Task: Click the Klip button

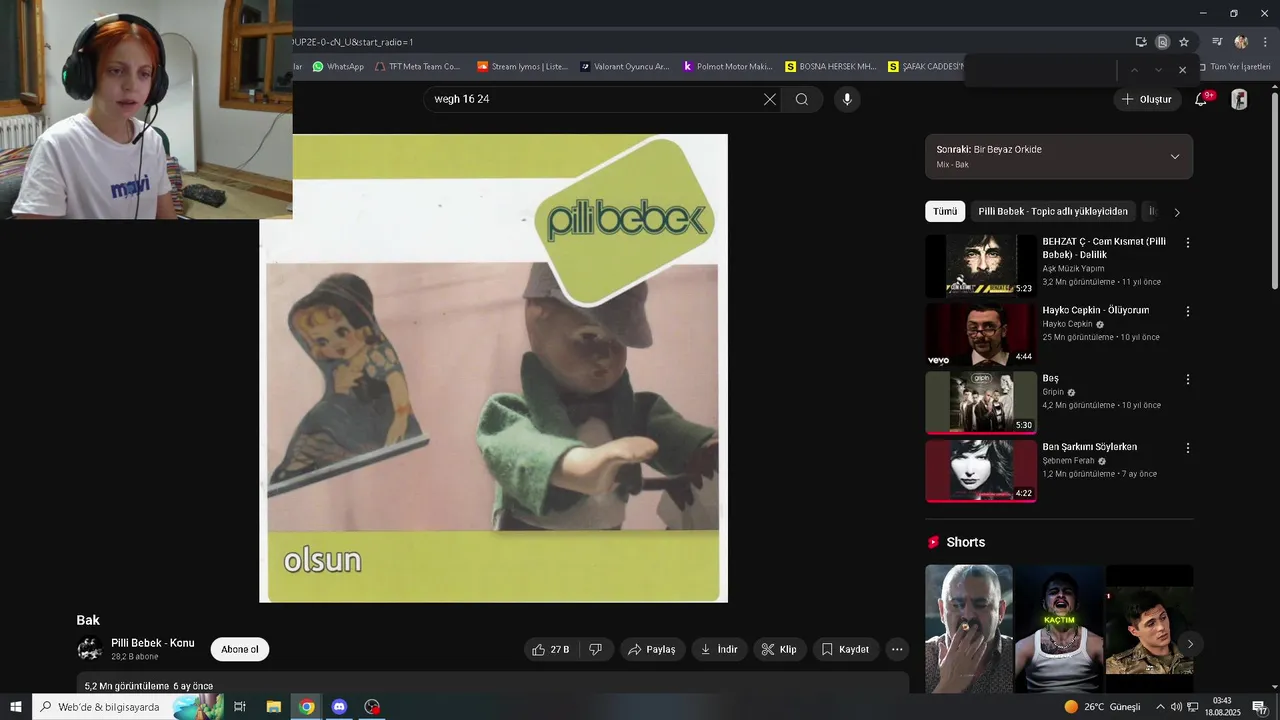Action: [x=779, y=649]
